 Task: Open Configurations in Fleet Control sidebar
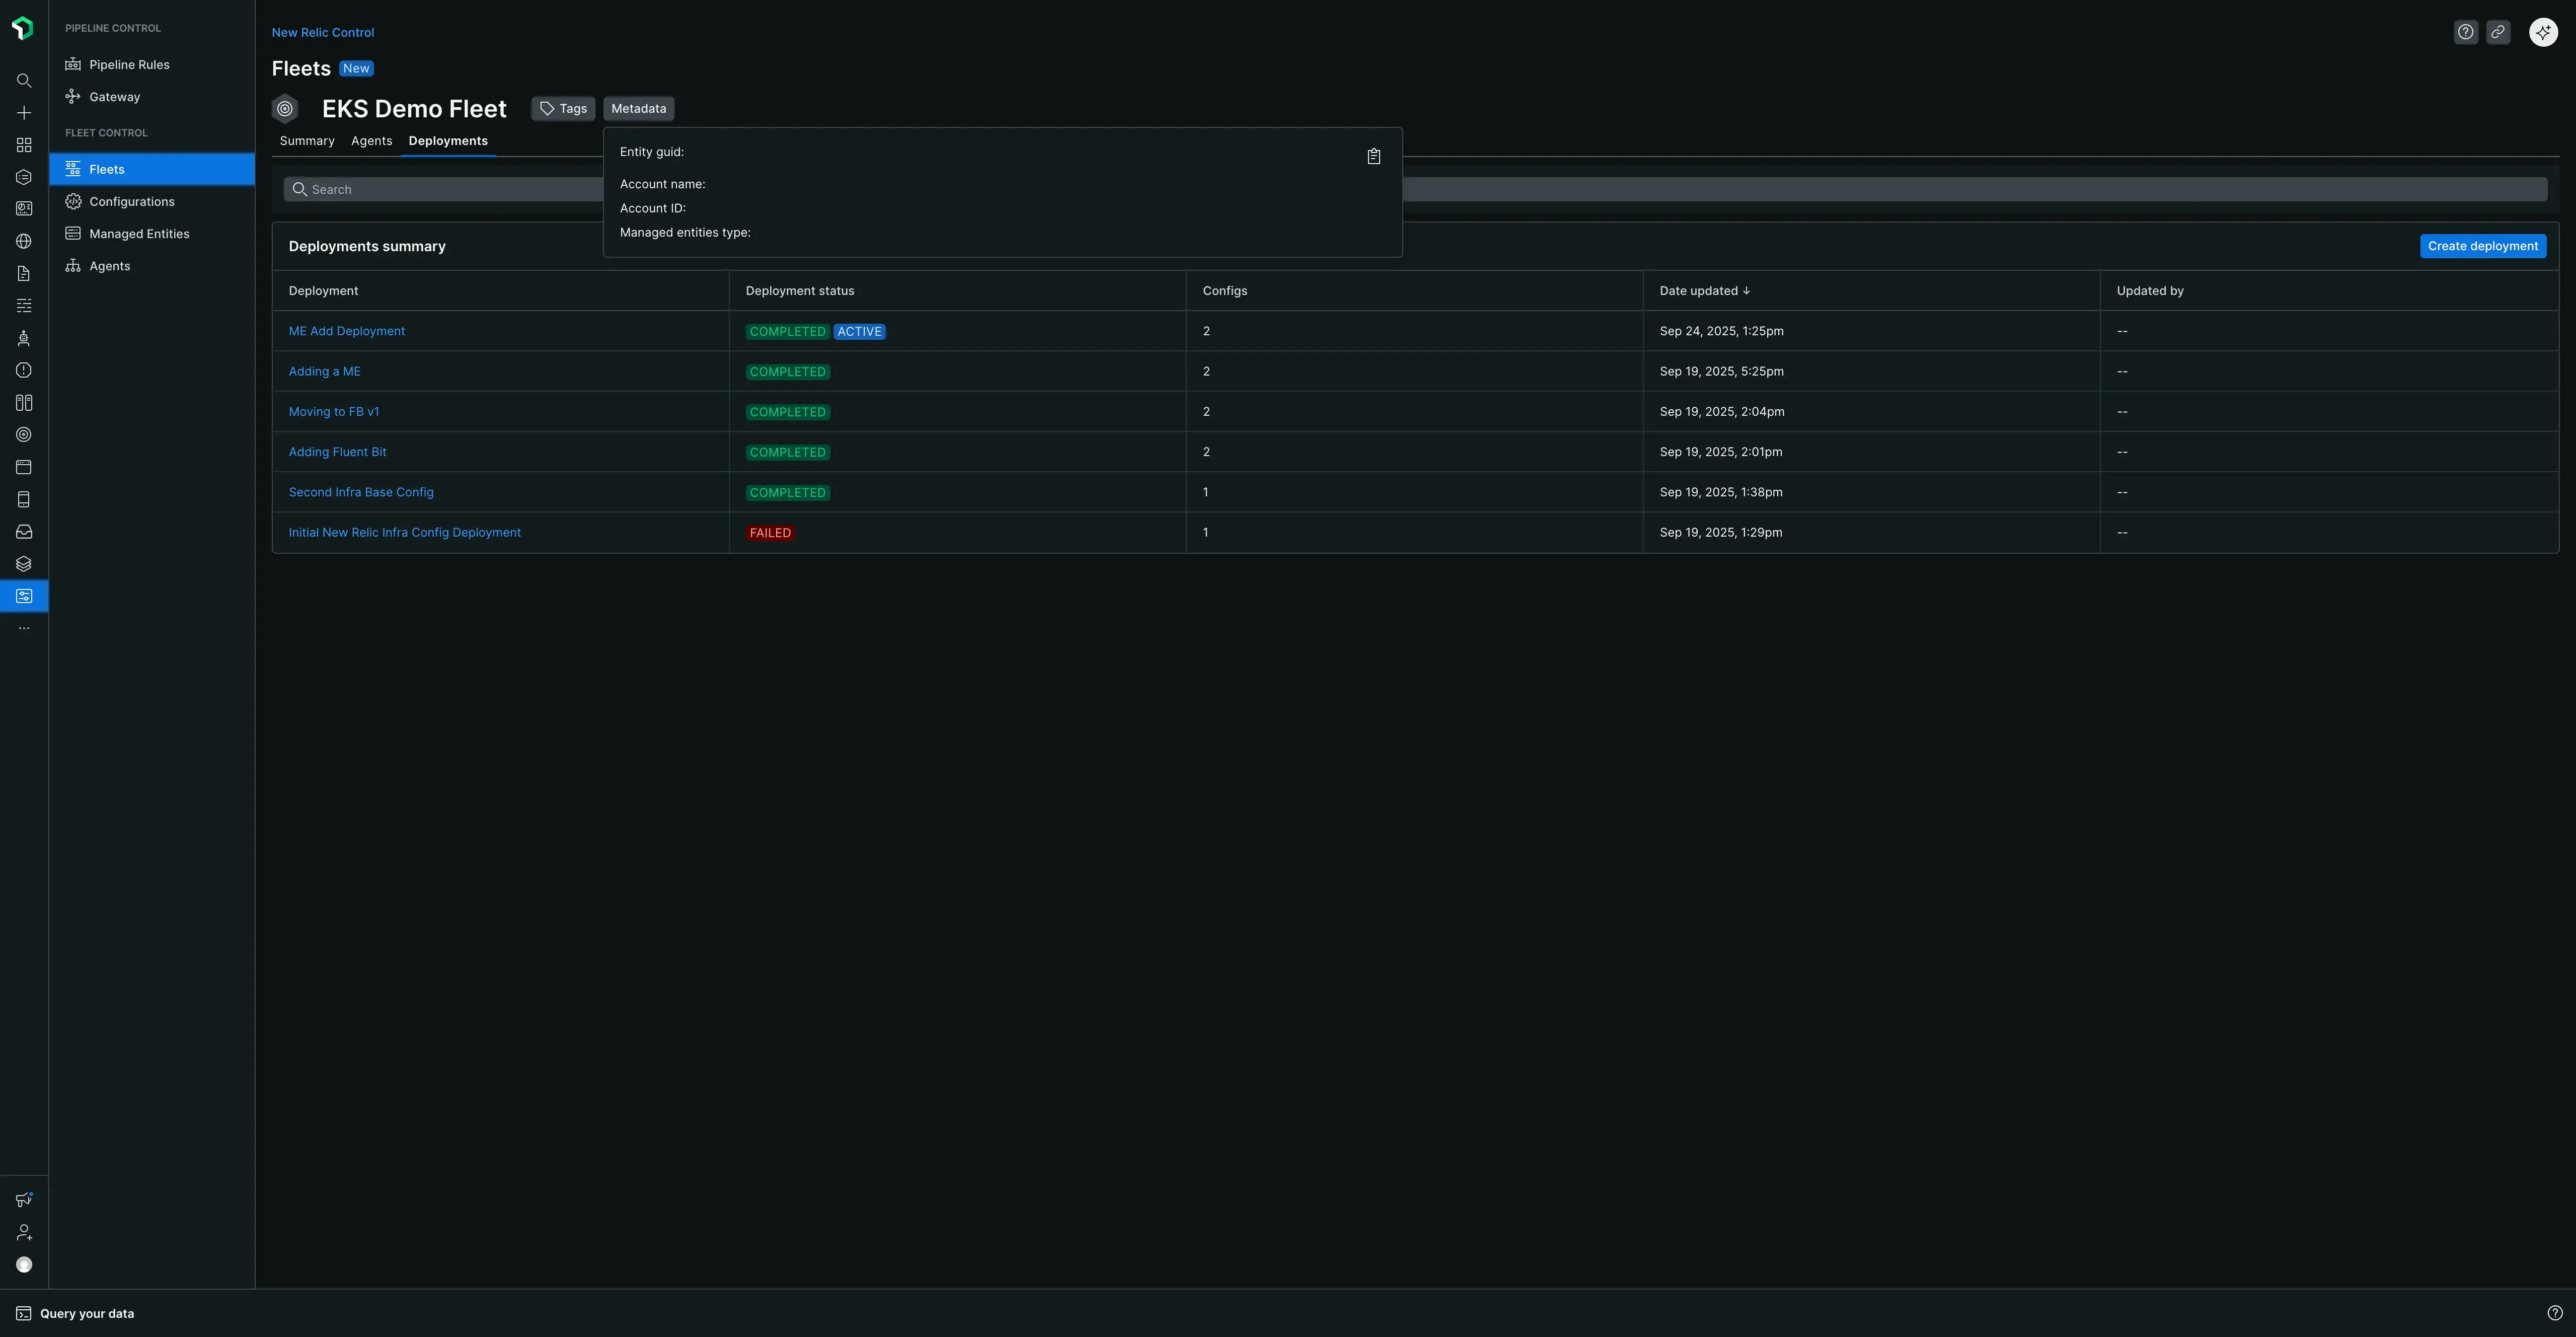[x=131, y=202]
